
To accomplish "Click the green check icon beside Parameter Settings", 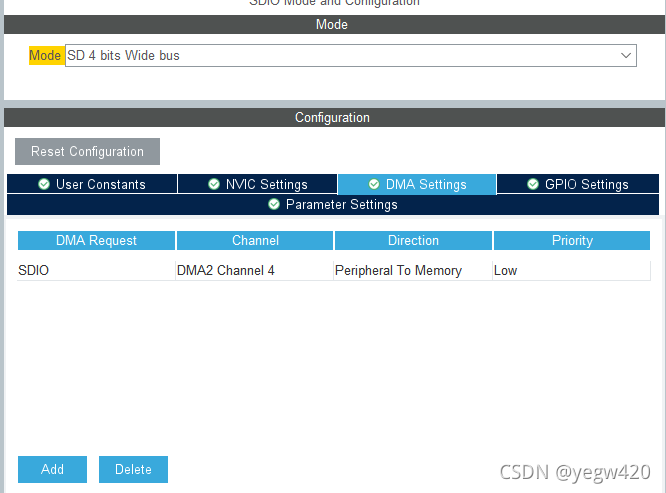I will (x=274, y=205).
